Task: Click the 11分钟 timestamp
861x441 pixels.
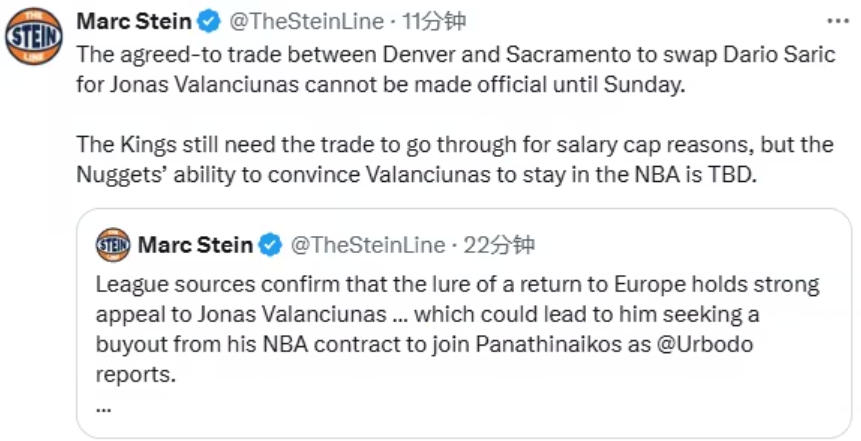Action: pyautogui.click(x=434, y=21)
